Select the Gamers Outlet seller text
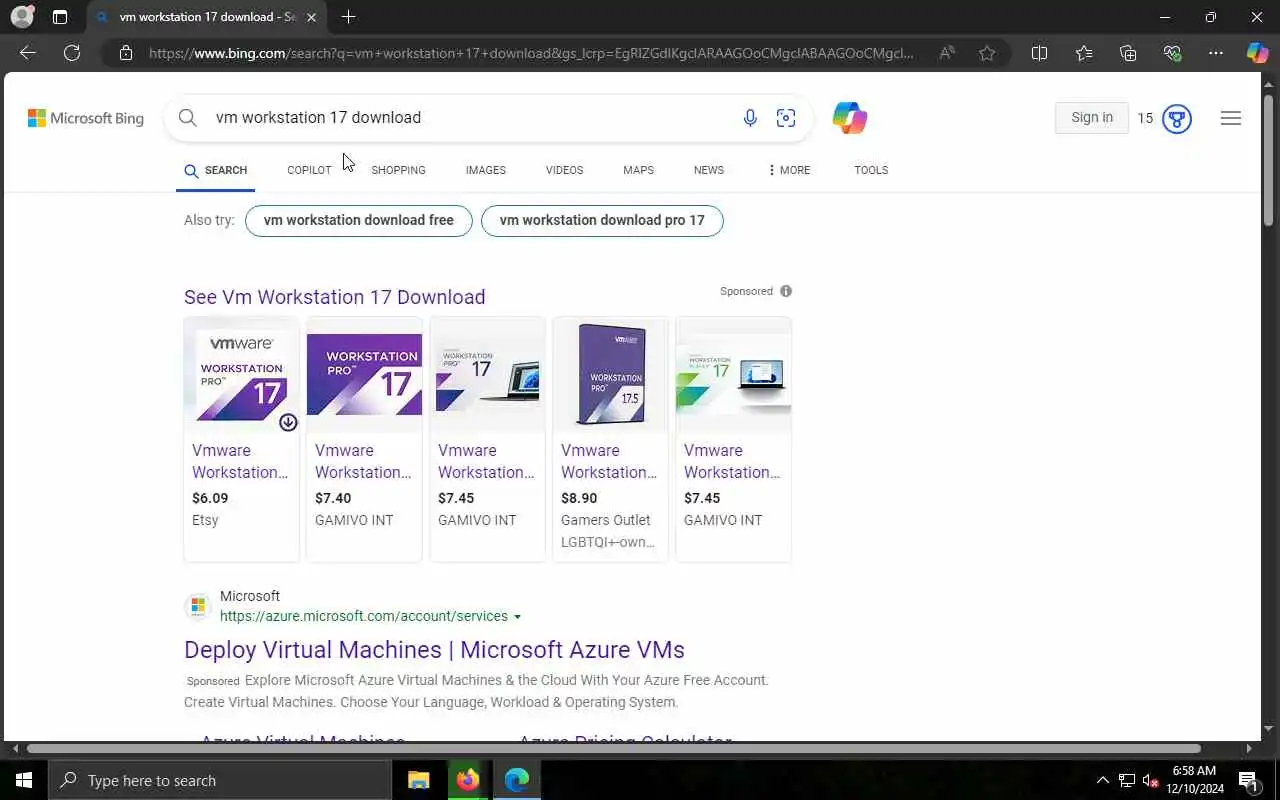1280x800 pixels. coord(606,520)
